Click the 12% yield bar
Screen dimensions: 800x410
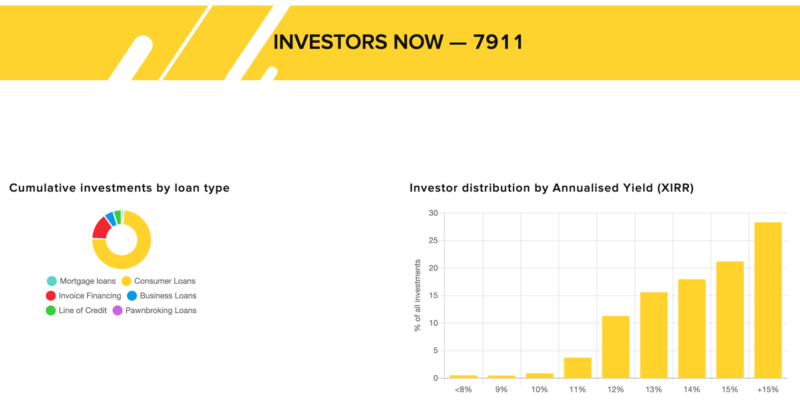coord(615,347)
